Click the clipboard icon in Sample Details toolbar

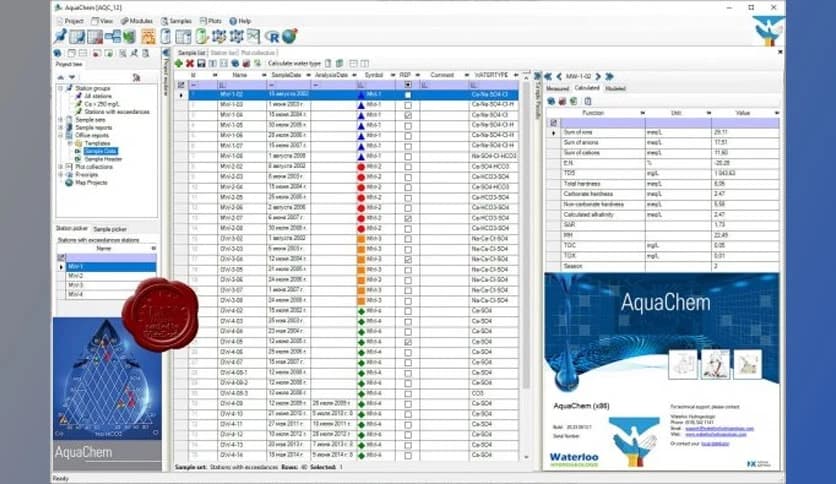(x=588, y=101)
